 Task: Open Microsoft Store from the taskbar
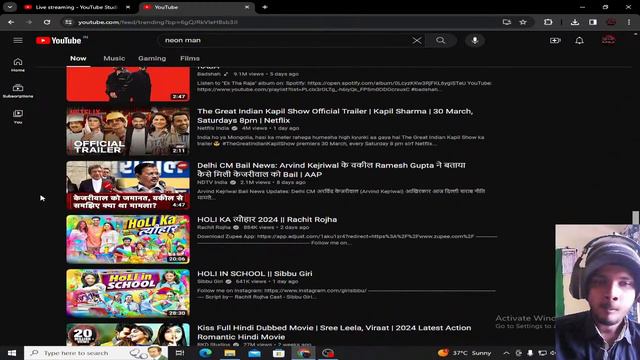(x=279, y=353)
